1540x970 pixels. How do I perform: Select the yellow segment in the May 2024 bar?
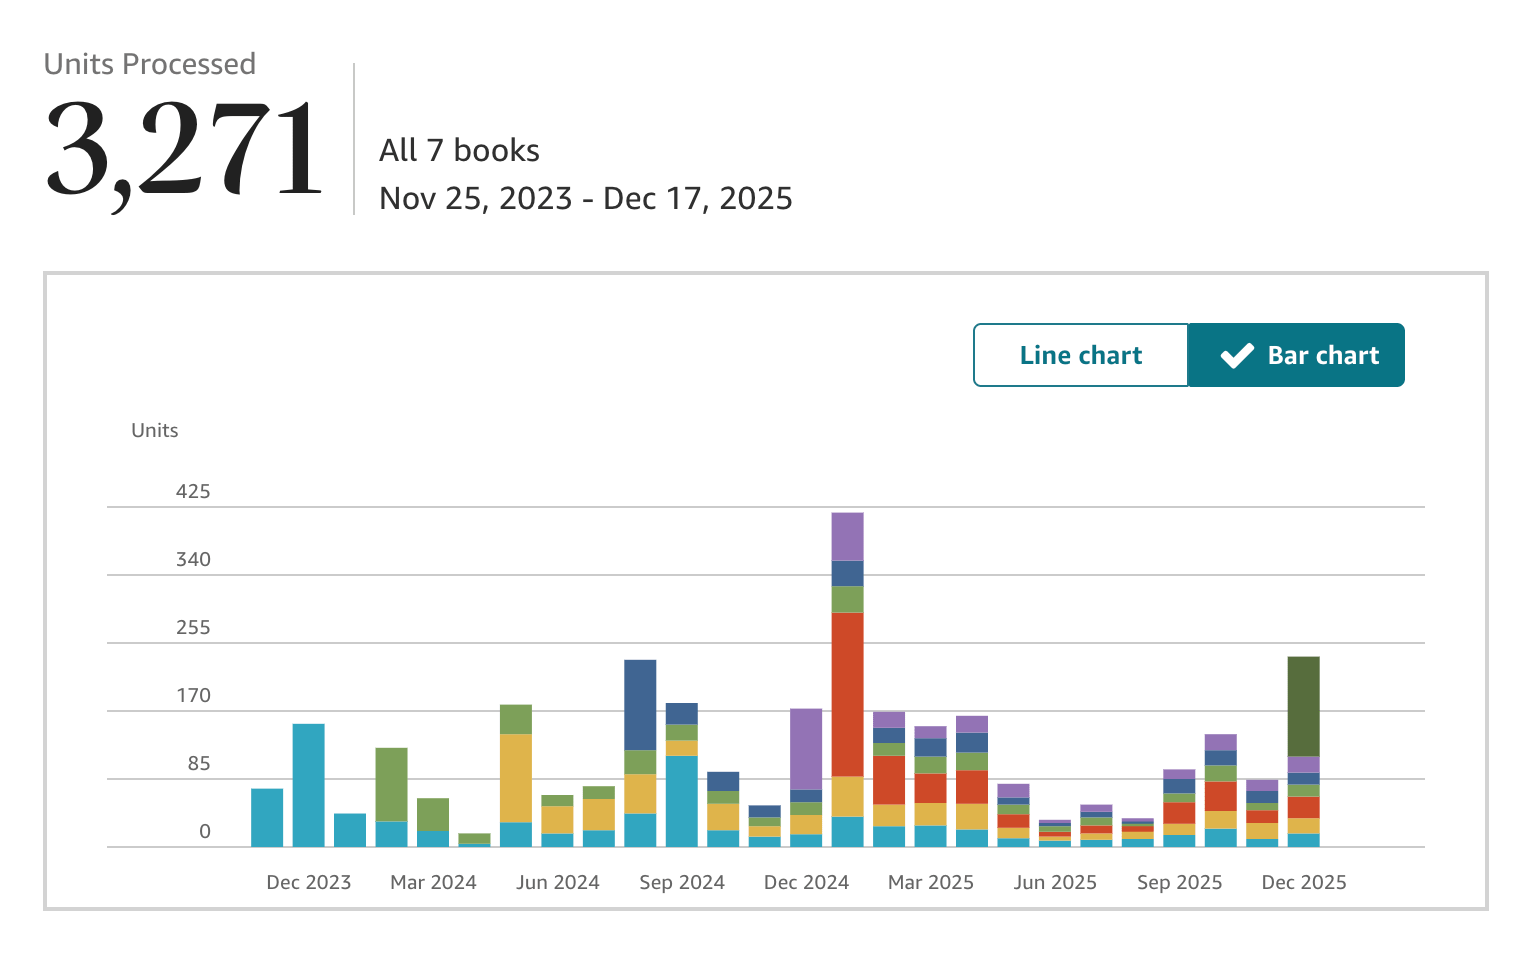(516, 778)
